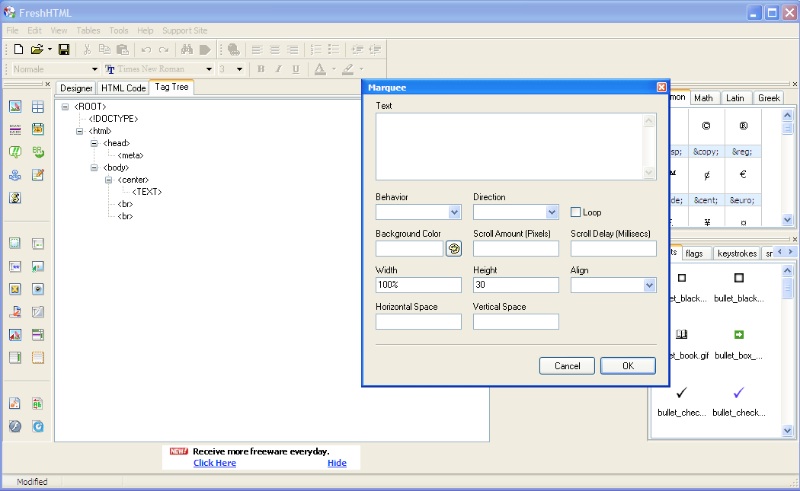Screen dimensions: 800x491
Task: Click the Insert Table sidebar icon
Action: (38, 107)
